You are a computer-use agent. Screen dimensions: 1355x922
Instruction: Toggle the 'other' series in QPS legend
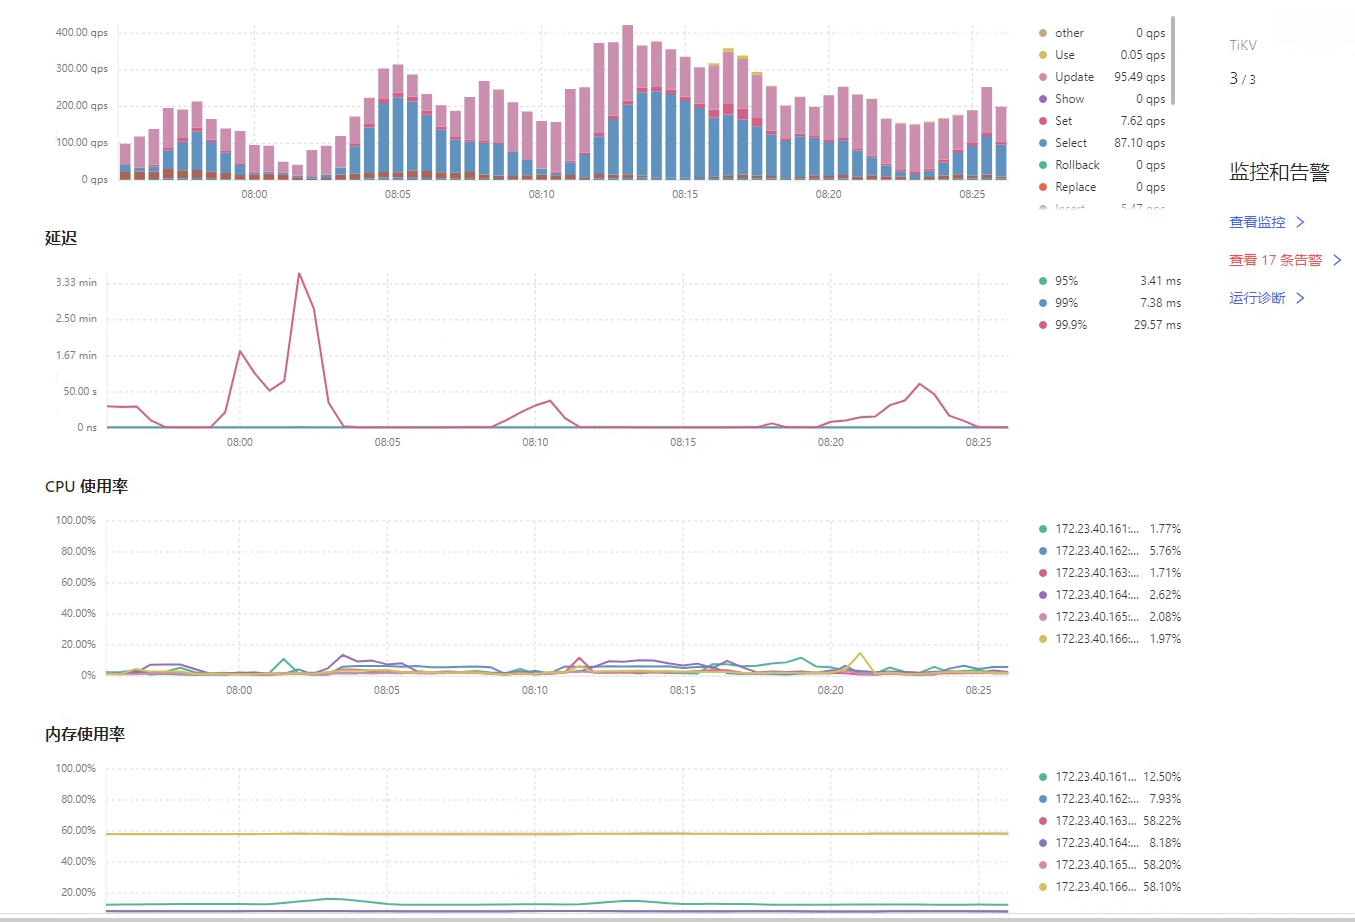1101,33
